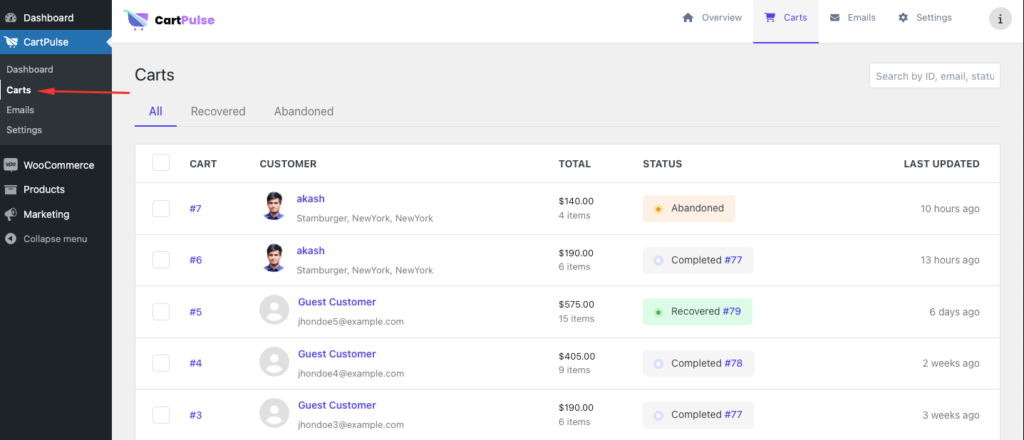Select the Recovered filter tab
Image resolution: width=1024 pixels, height=440 pixels.
click(218, 111)
